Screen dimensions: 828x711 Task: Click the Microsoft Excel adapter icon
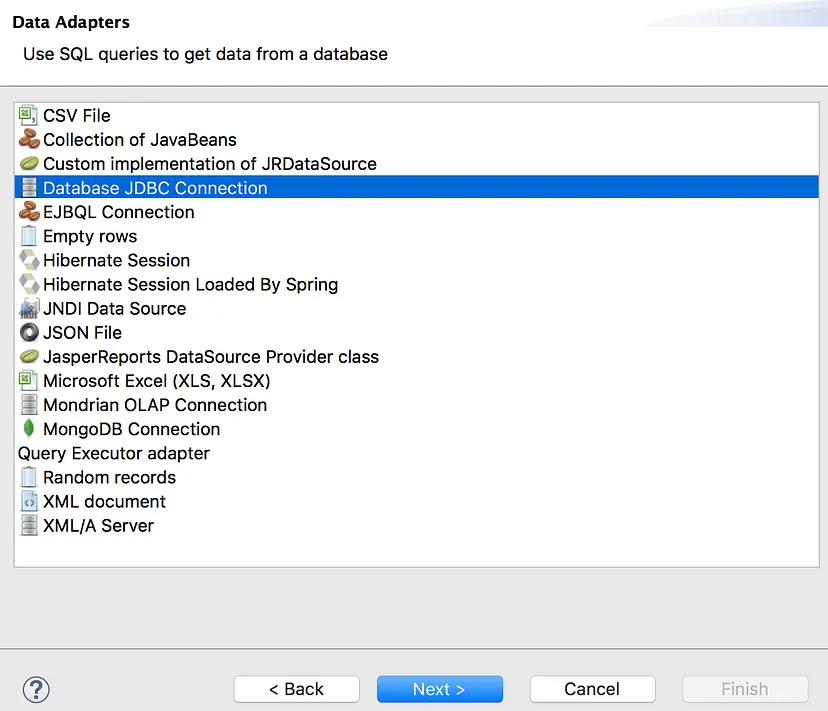29,381
